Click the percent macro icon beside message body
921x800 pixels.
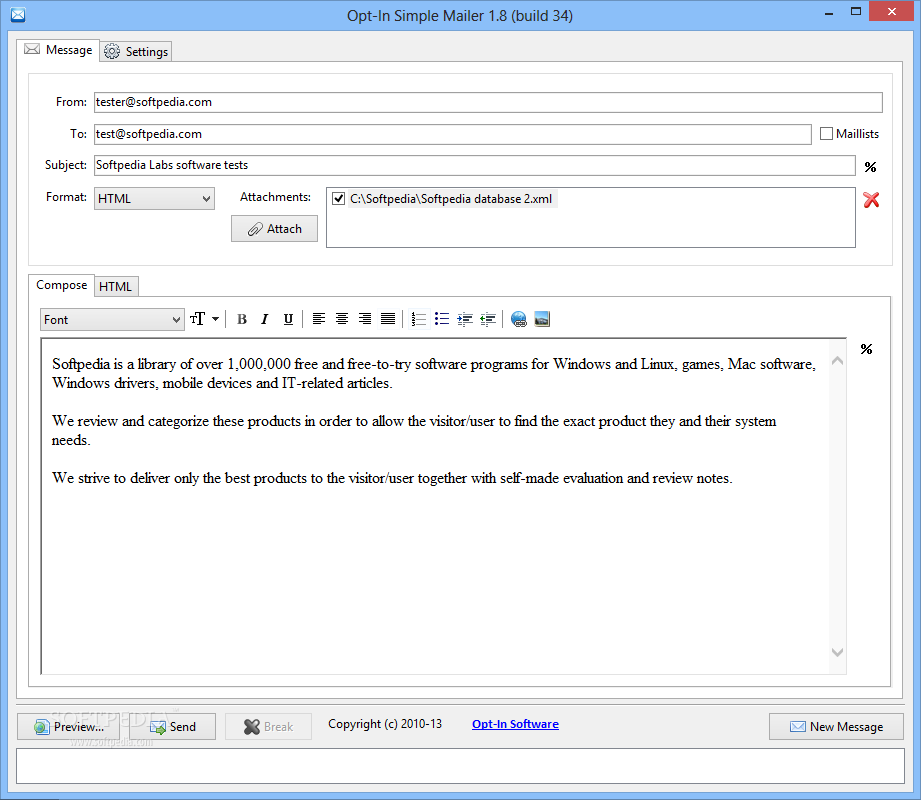pyautogui.click(x=866, y=349)
